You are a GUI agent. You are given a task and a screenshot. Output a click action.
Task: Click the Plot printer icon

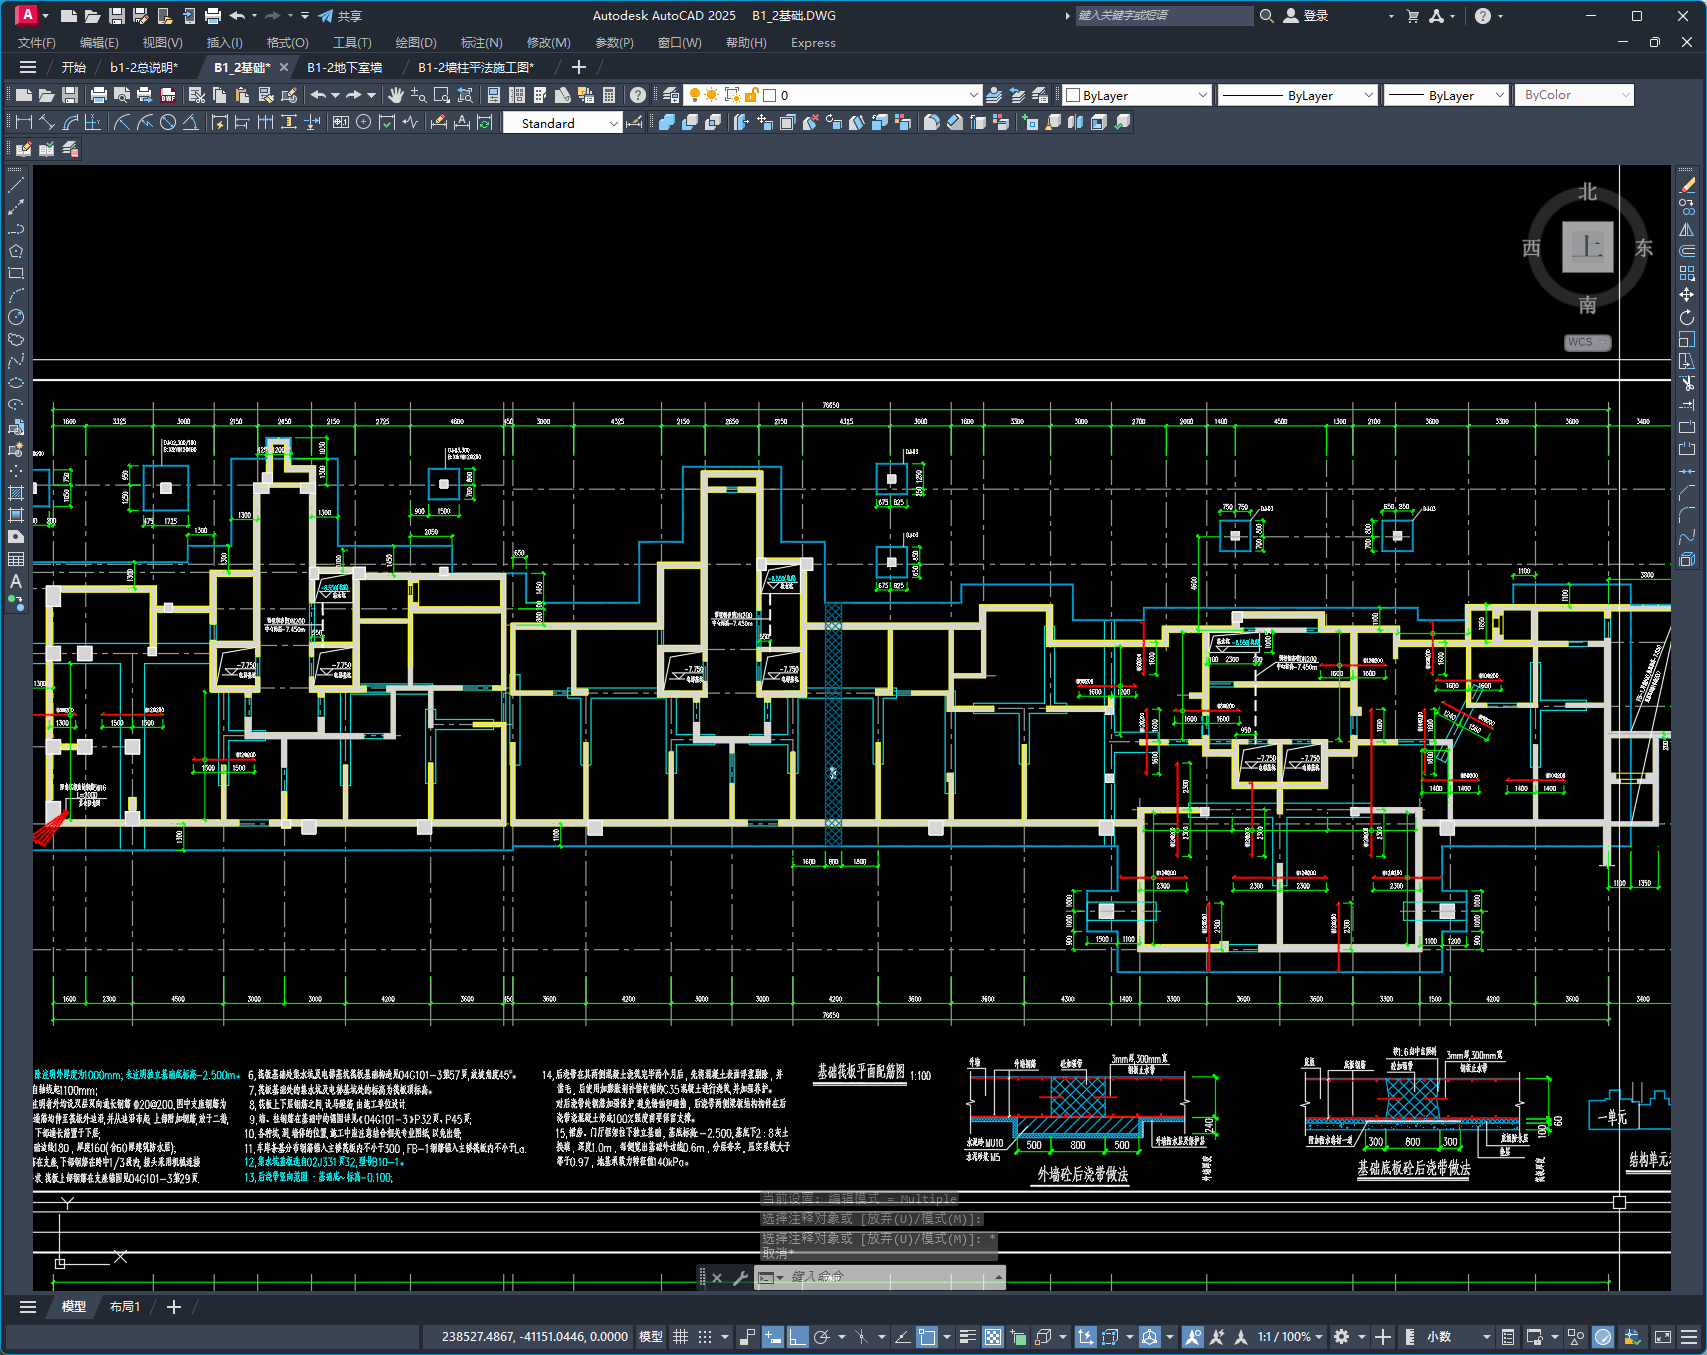[98, 95]
